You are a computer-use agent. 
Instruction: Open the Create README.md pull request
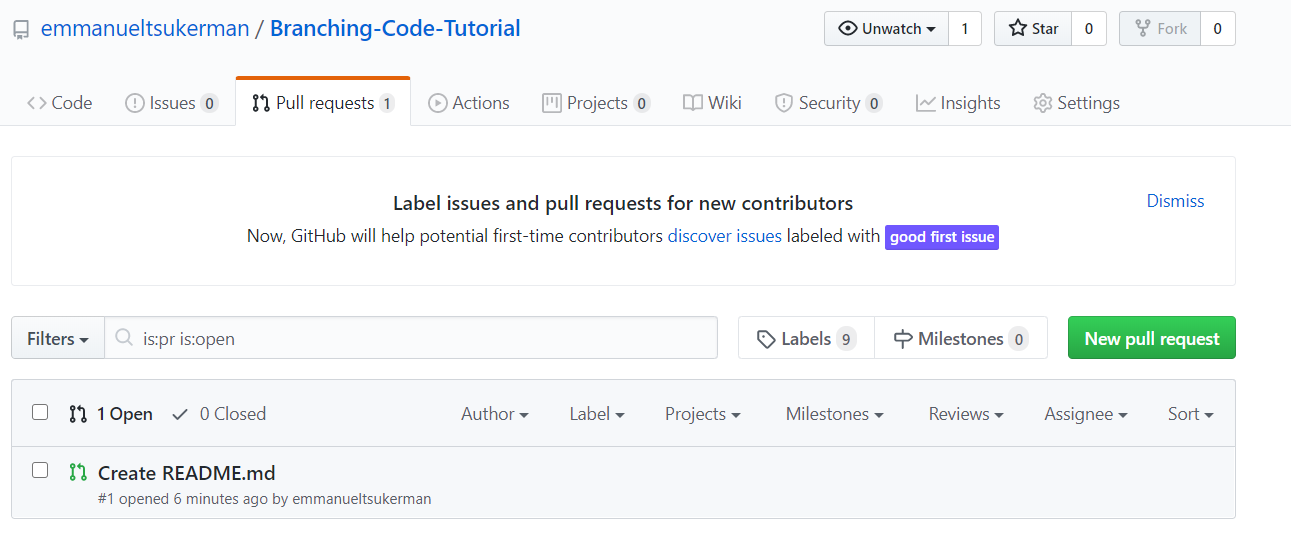[x=186, y=473]
